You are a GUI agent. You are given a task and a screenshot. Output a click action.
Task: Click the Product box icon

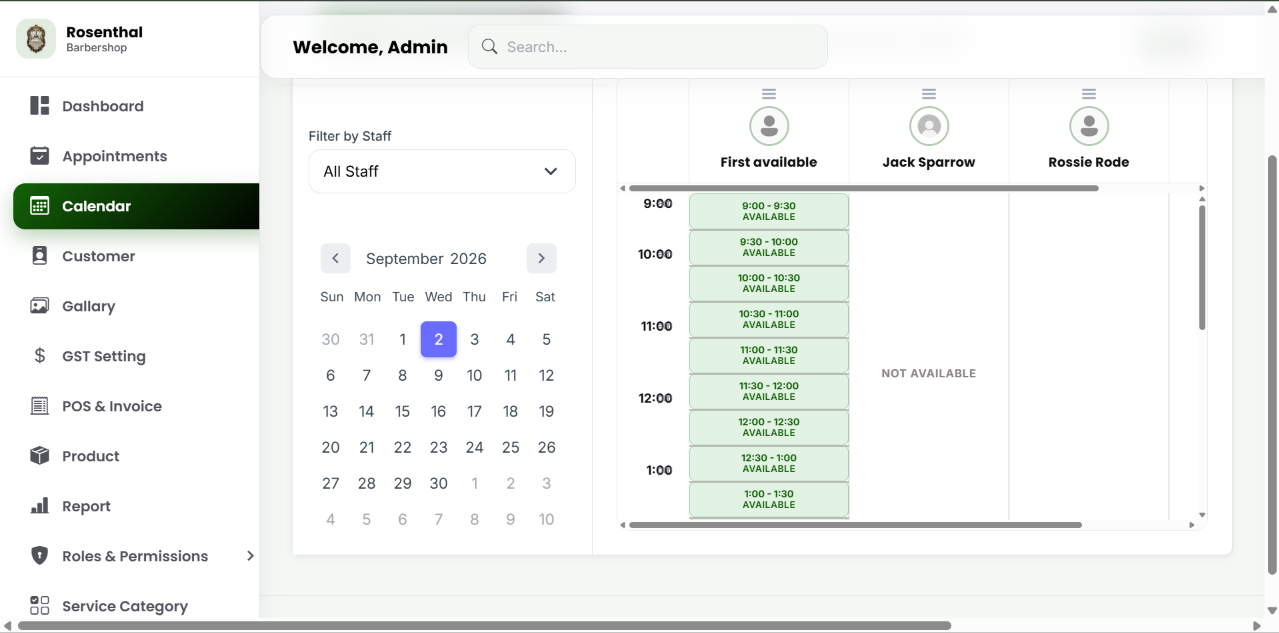(40, 456)
